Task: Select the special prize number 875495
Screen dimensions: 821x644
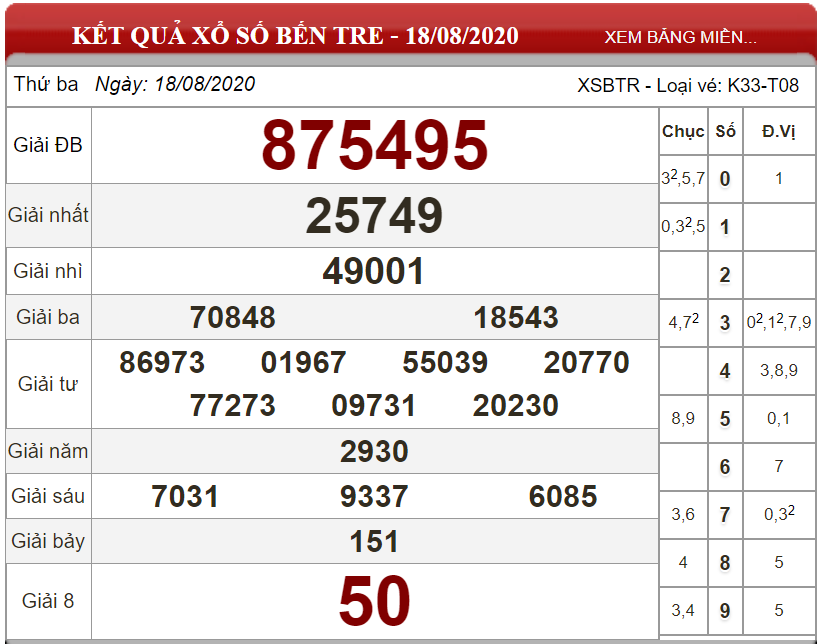Action: (x=374, y=145)
